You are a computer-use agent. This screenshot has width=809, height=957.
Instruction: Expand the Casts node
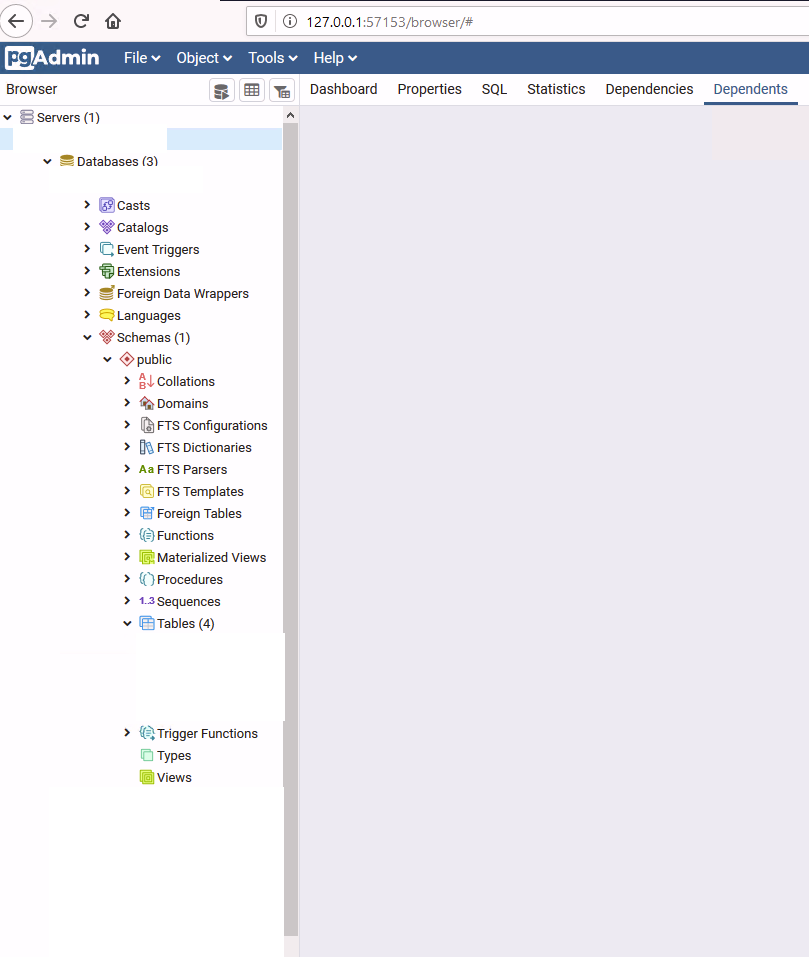click(87, 204)
